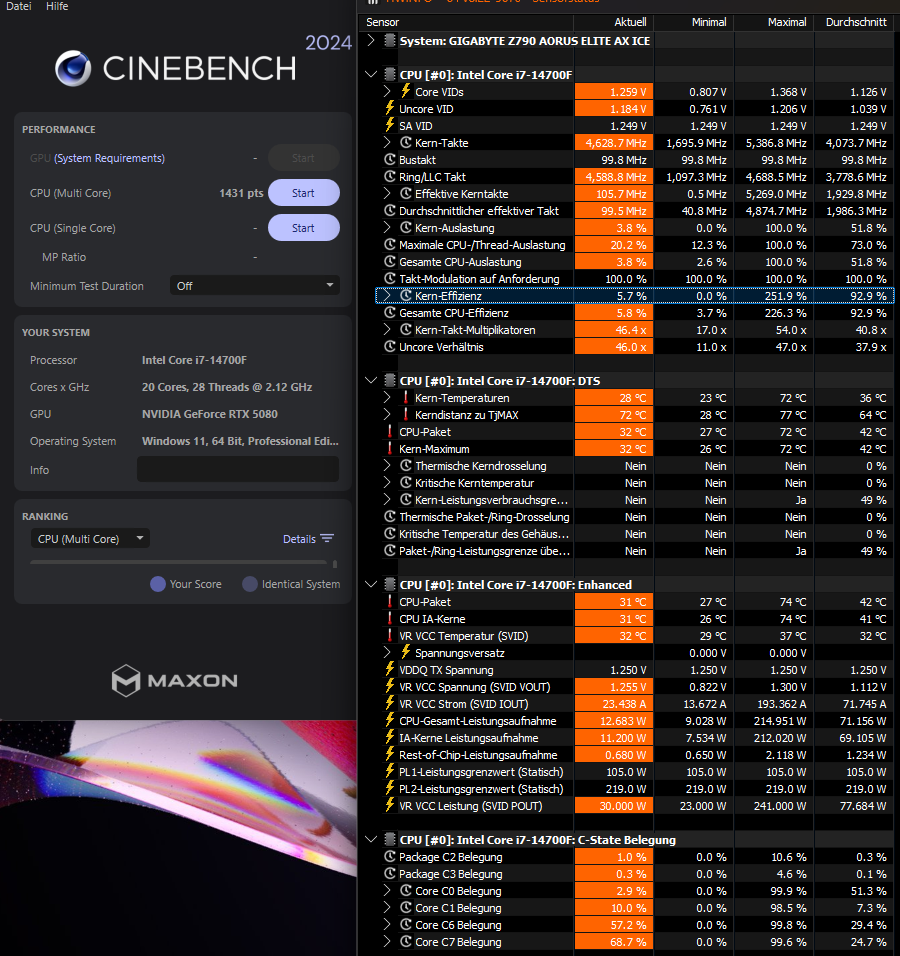The height and width of the screenshot is (956, 900).
Task: Click the Your Score legend dot
Action: [x=158, y=584]
